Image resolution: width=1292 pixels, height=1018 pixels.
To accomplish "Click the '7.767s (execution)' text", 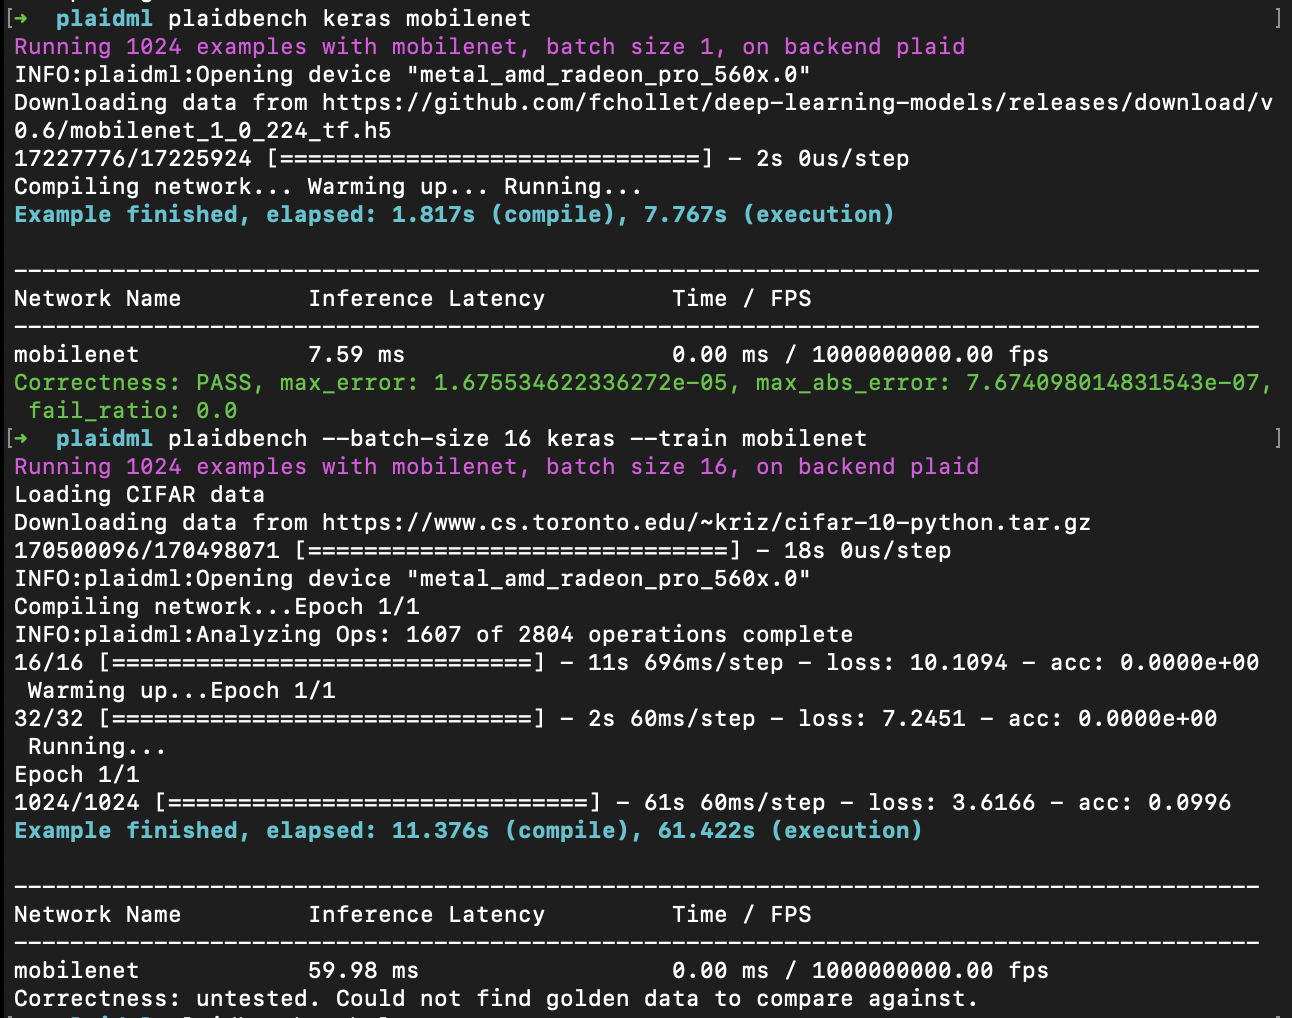I will click(x=769, y=214).
